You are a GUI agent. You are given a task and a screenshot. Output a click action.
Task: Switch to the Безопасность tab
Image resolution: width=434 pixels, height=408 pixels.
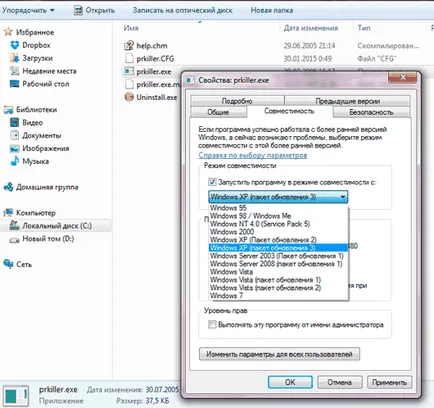tap(371, 112)
